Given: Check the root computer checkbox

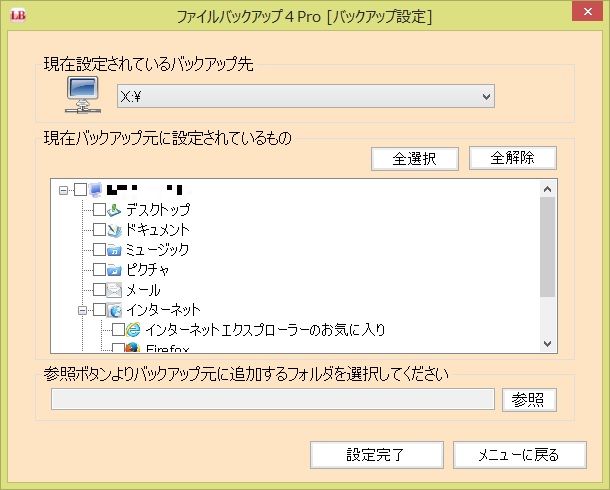Looking at the screenshot, I should point(81,190).
